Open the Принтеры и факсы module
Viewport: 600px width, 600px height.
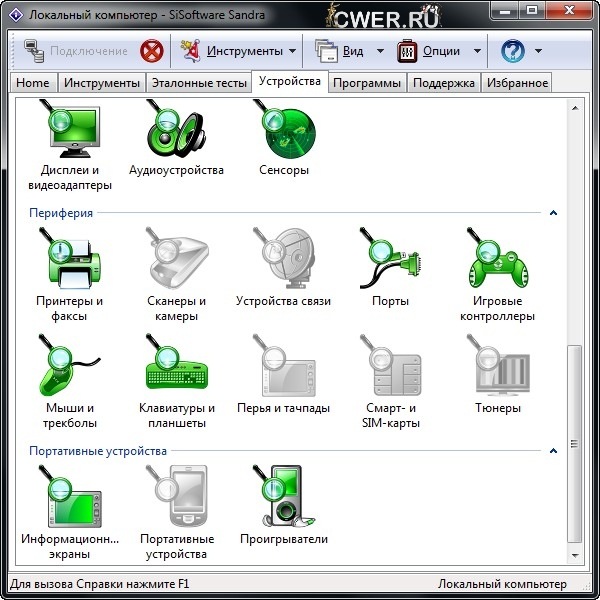point(69,259)
